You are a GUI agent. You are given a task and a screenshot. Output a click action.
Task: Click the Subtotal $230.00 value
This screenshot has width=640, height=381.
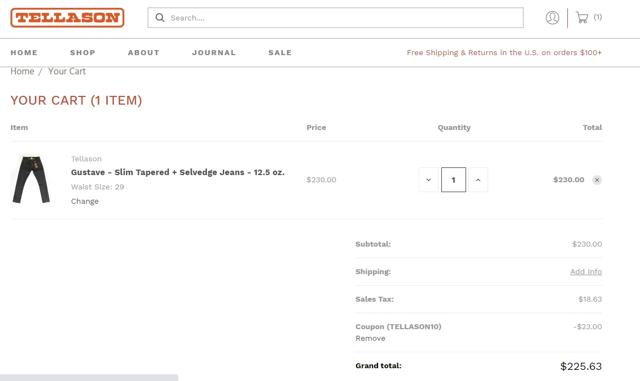[587, 244]
